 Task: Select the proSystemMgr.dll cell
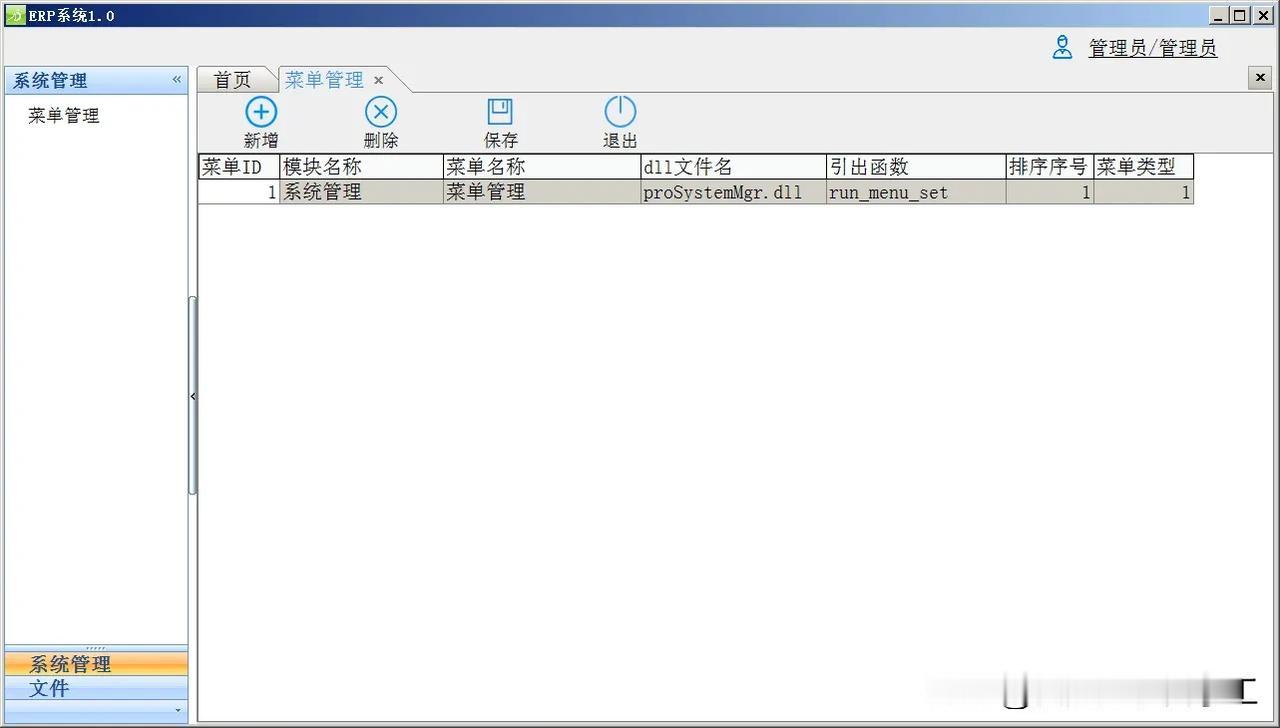click(x=733, y=192)
